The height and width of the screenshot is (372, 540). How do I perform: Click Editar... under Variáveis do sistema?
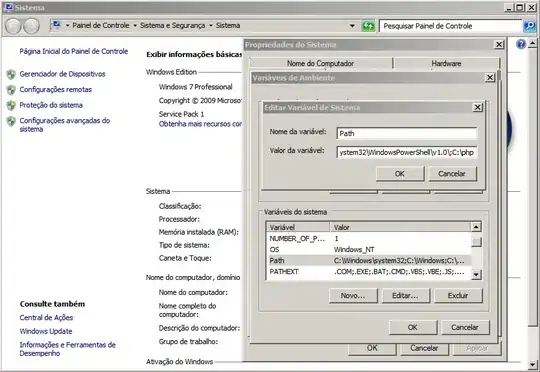click(405, 296)
